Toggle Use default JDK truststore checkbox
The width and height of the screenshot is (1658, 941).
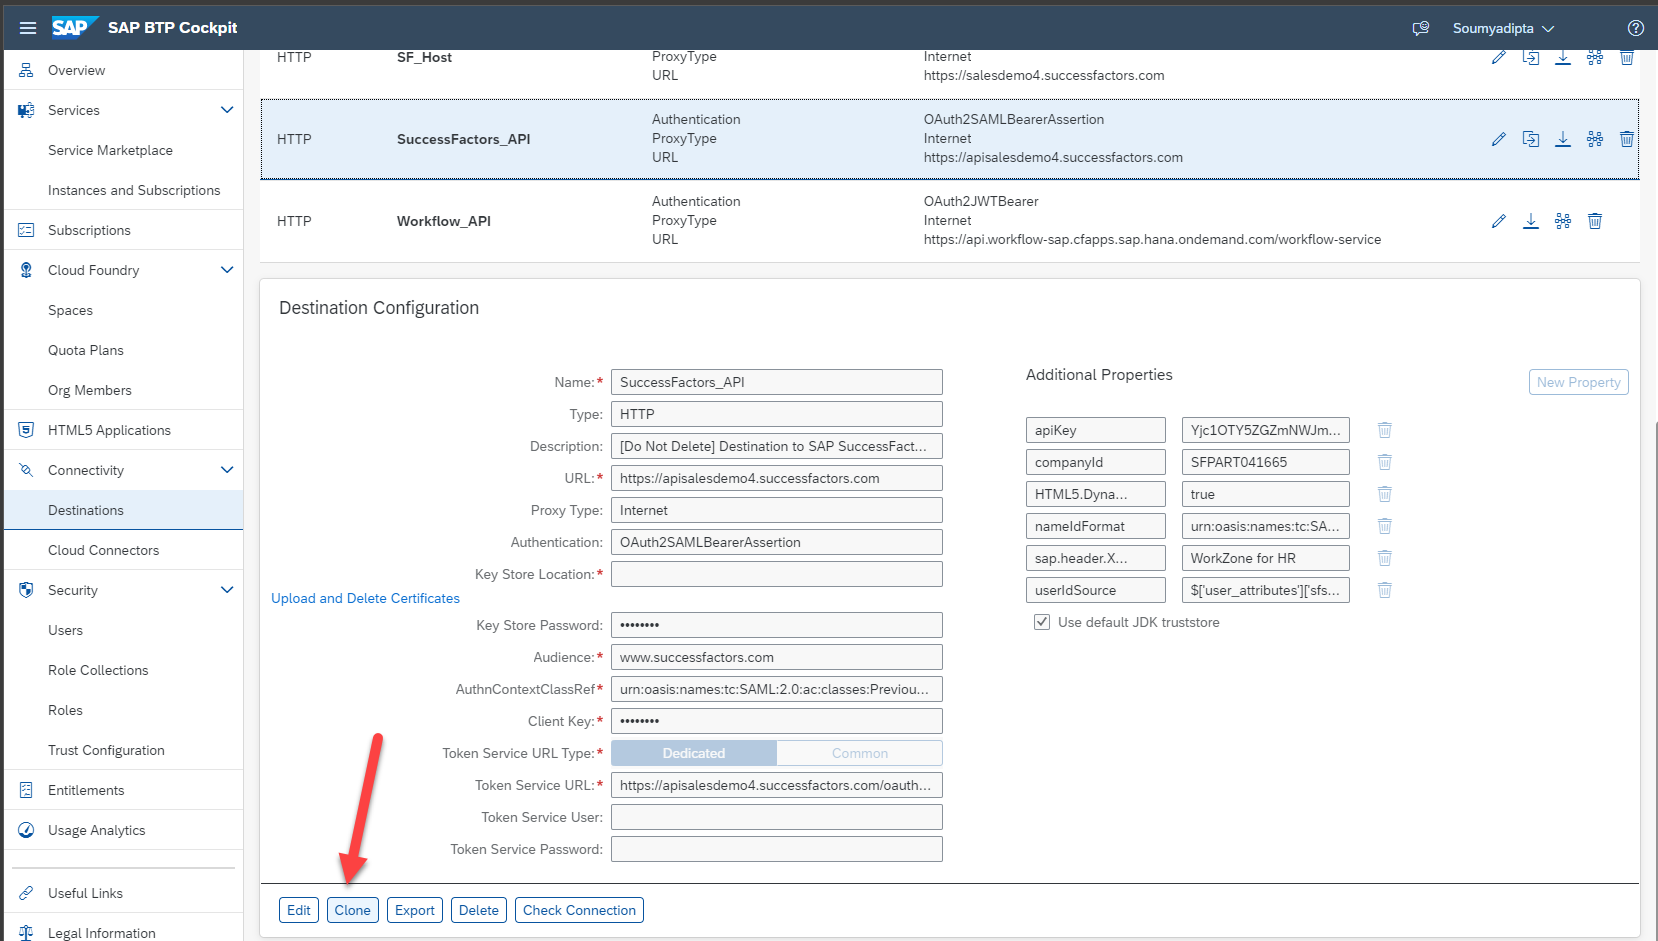[x=1042, y=622]
